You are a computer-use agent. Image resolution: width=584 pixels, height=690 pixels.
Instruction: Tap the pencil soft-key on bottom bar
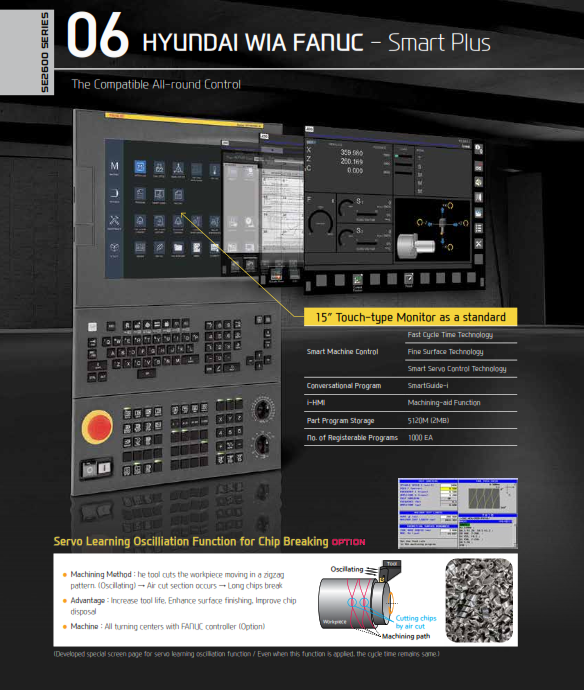[x=409, y=279]
